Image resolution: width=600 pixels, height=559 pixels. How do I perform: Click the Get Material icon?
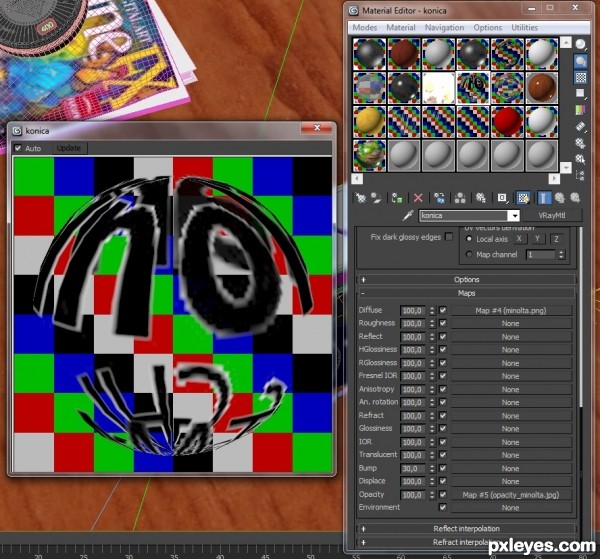pyautogui.click(x=360, y=198)
